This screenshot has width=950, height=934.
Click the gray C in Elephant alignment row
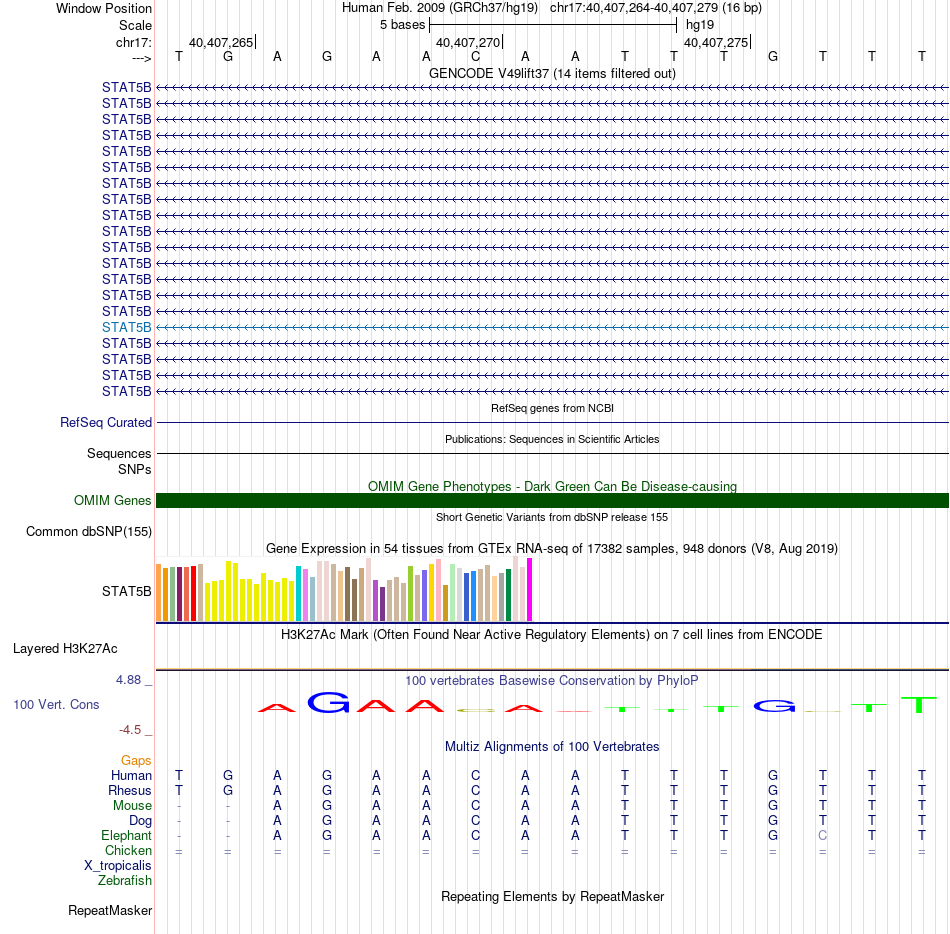822,835
